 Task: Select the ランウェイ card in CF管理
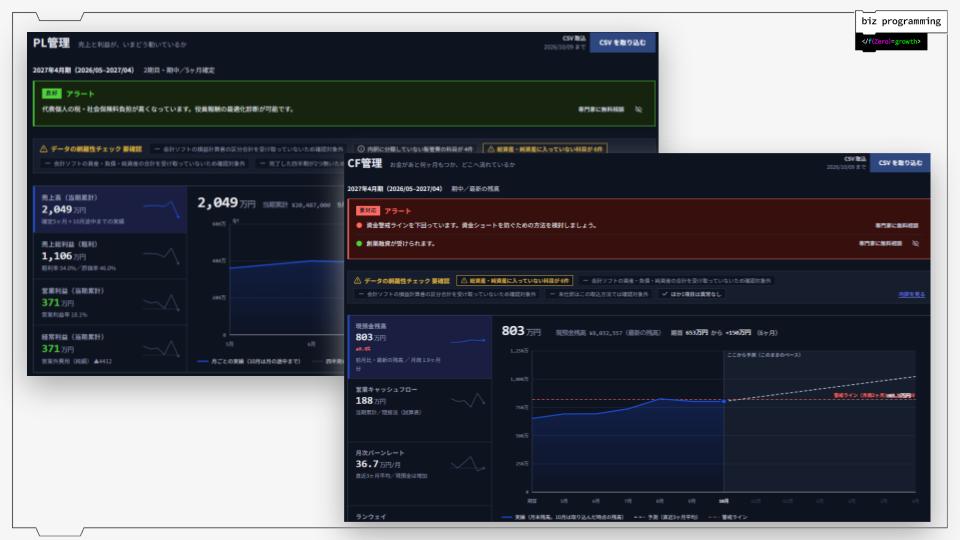click(x=420, y=514)
